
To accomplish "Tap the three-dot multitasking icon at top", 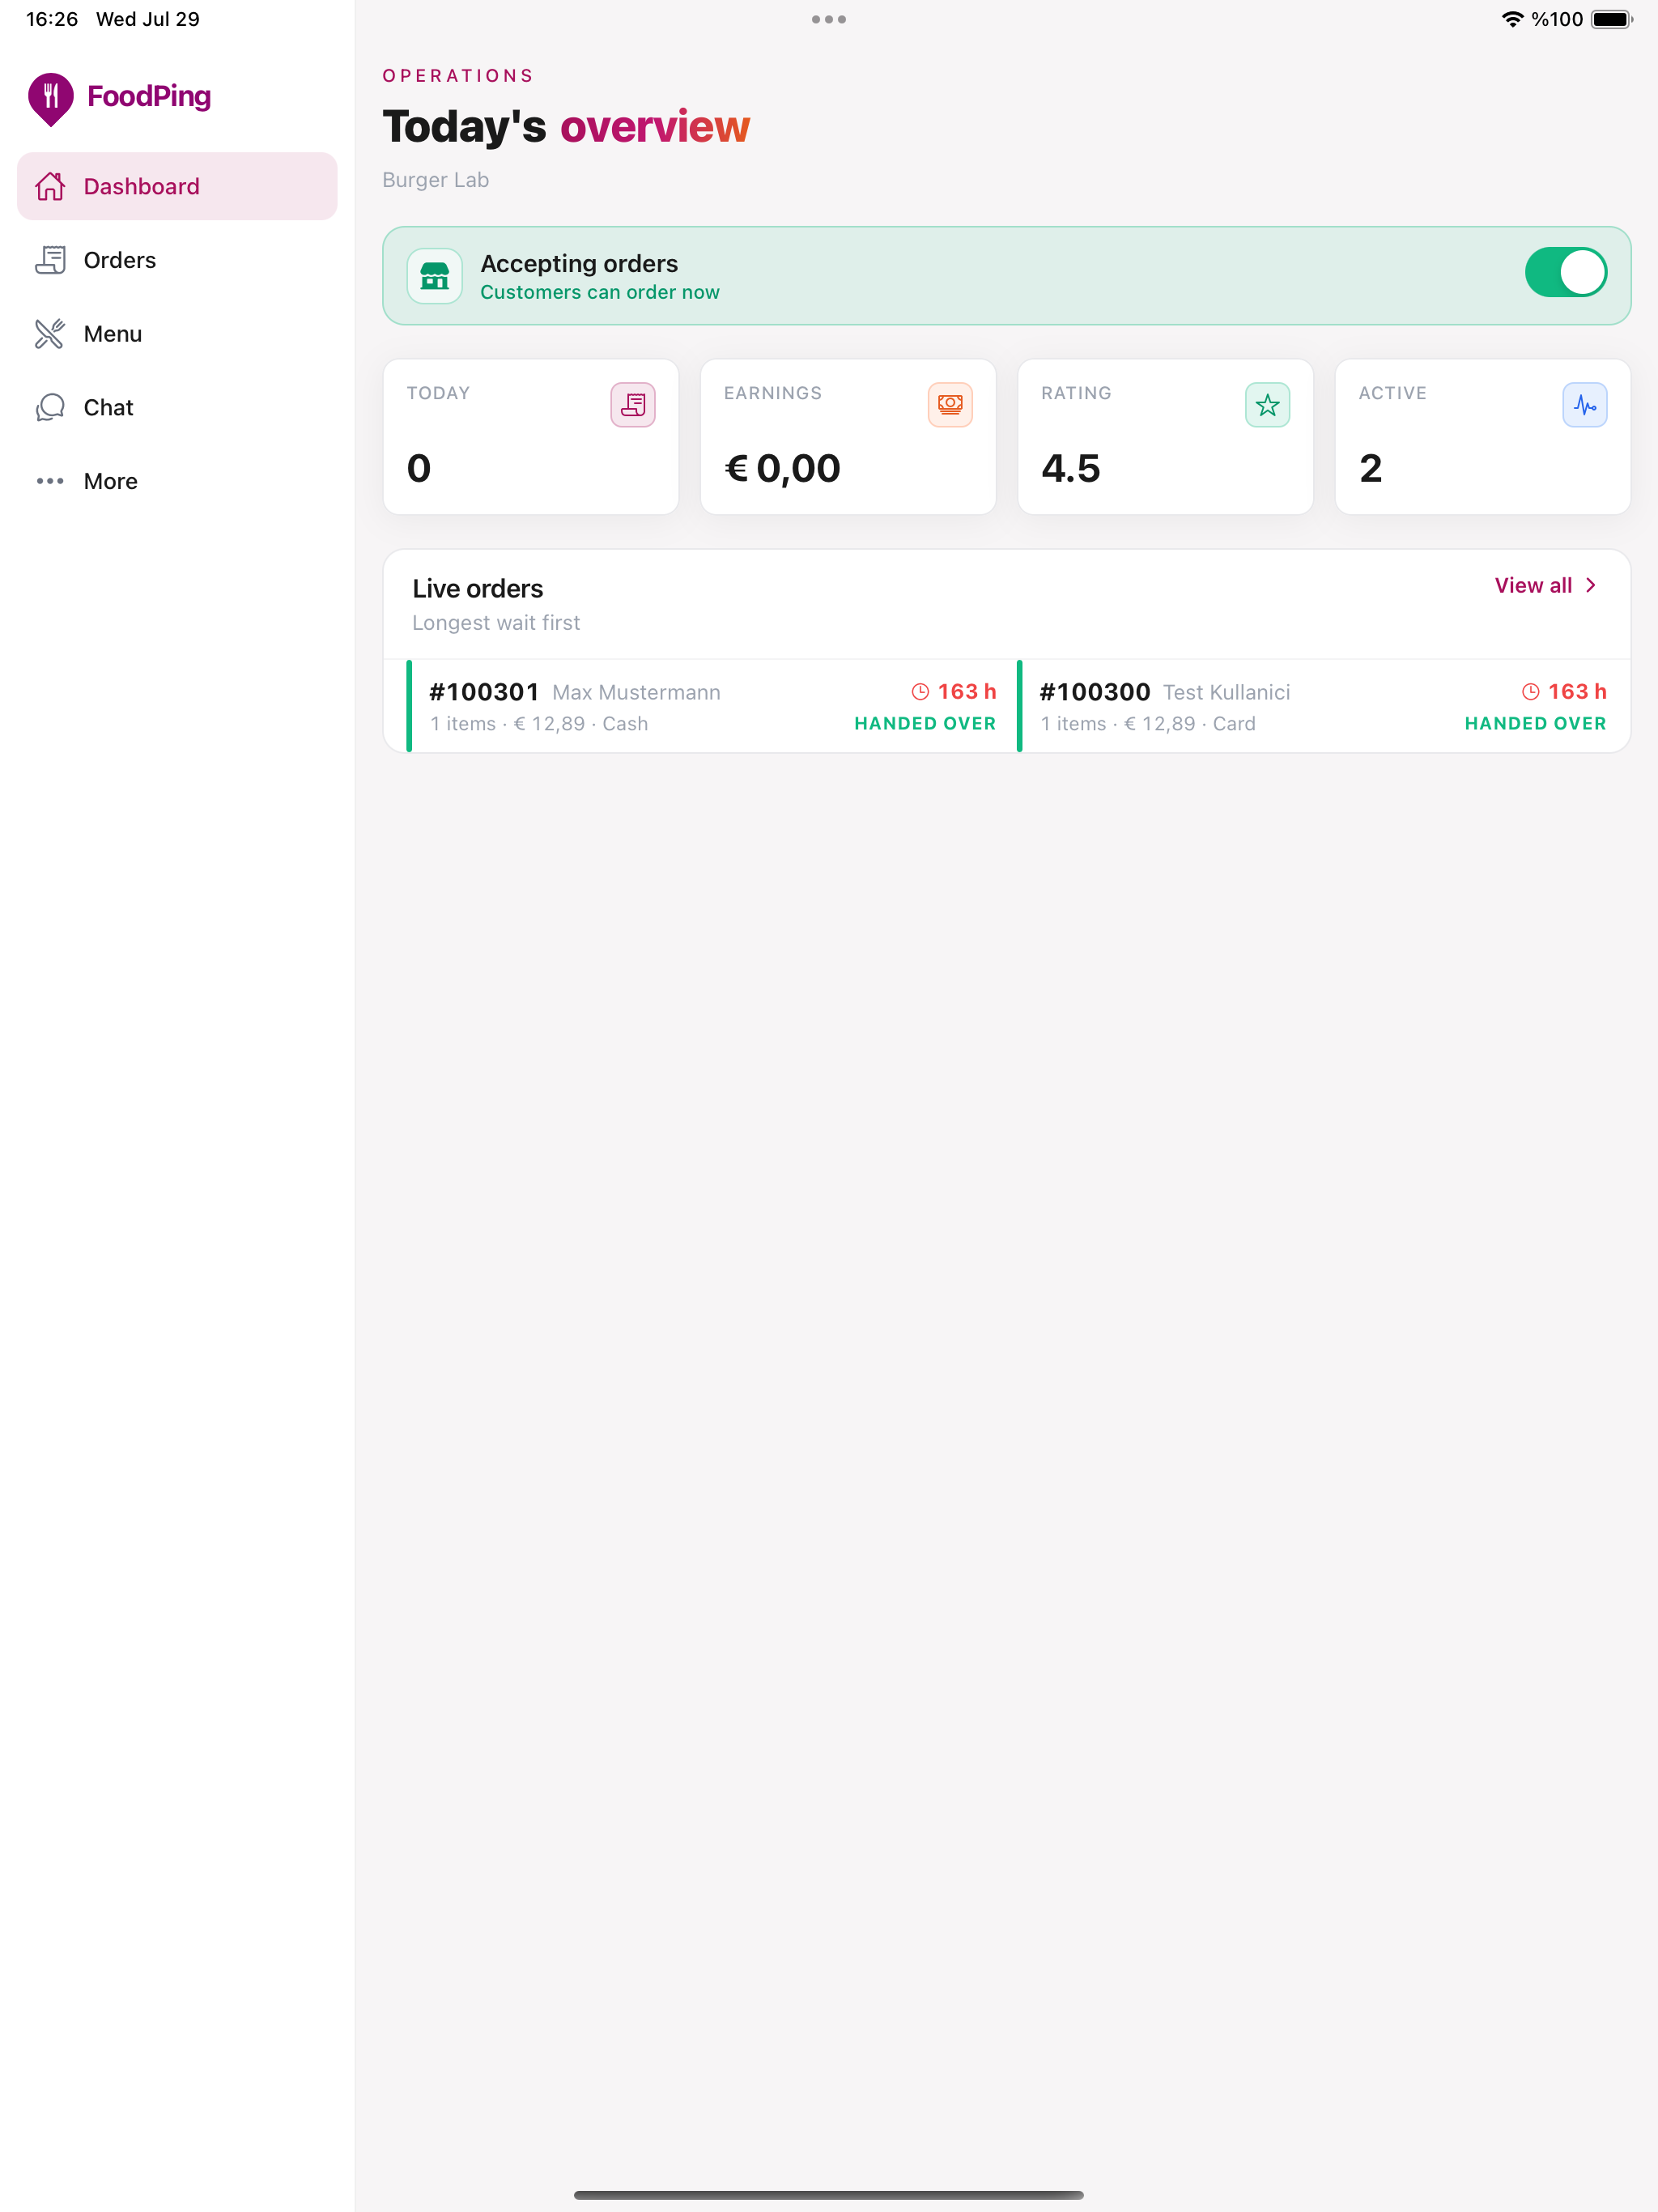I will tap(829, 19).
